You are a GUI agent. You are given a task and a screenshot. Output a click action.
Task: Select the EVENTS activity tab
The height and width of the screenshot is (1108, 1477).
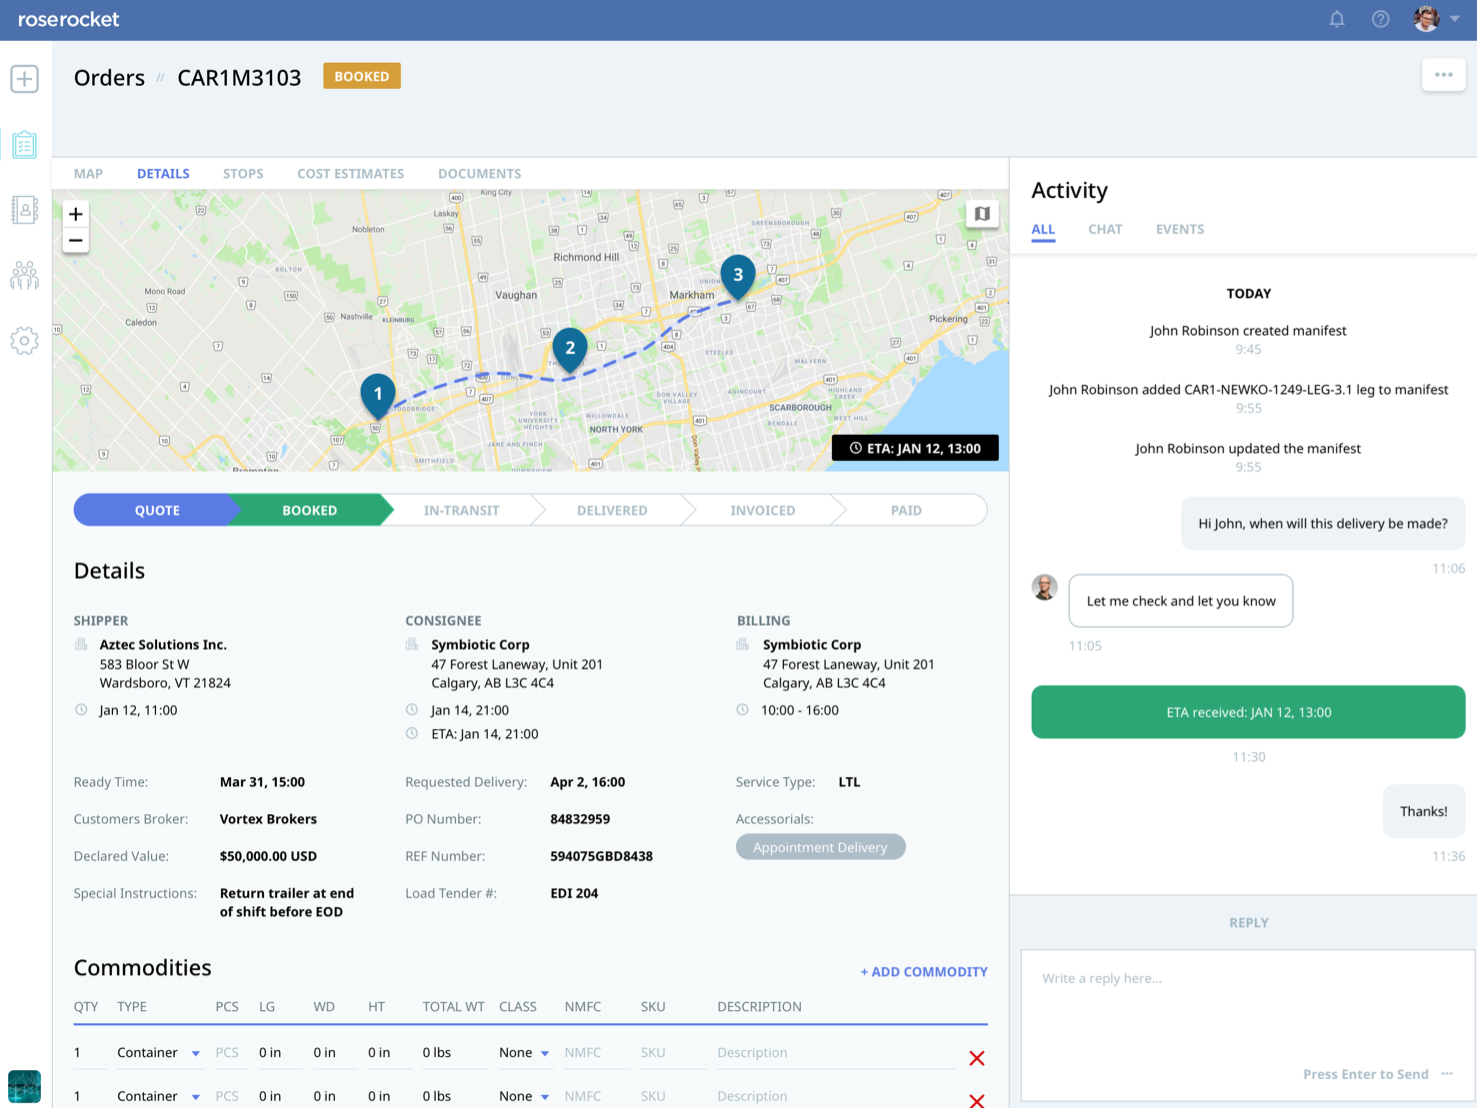(1180, 229)
